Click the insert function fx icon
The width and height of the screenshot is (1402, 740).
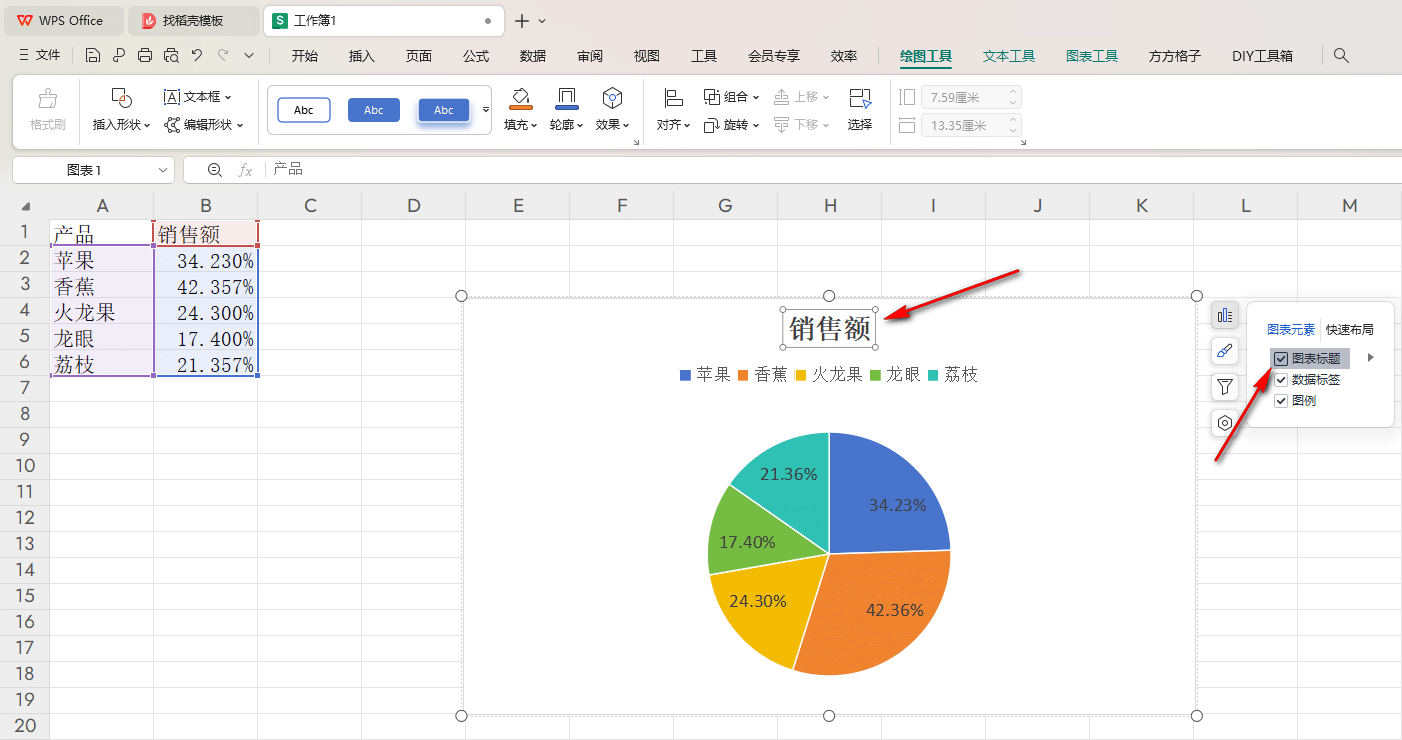(245, 170)
